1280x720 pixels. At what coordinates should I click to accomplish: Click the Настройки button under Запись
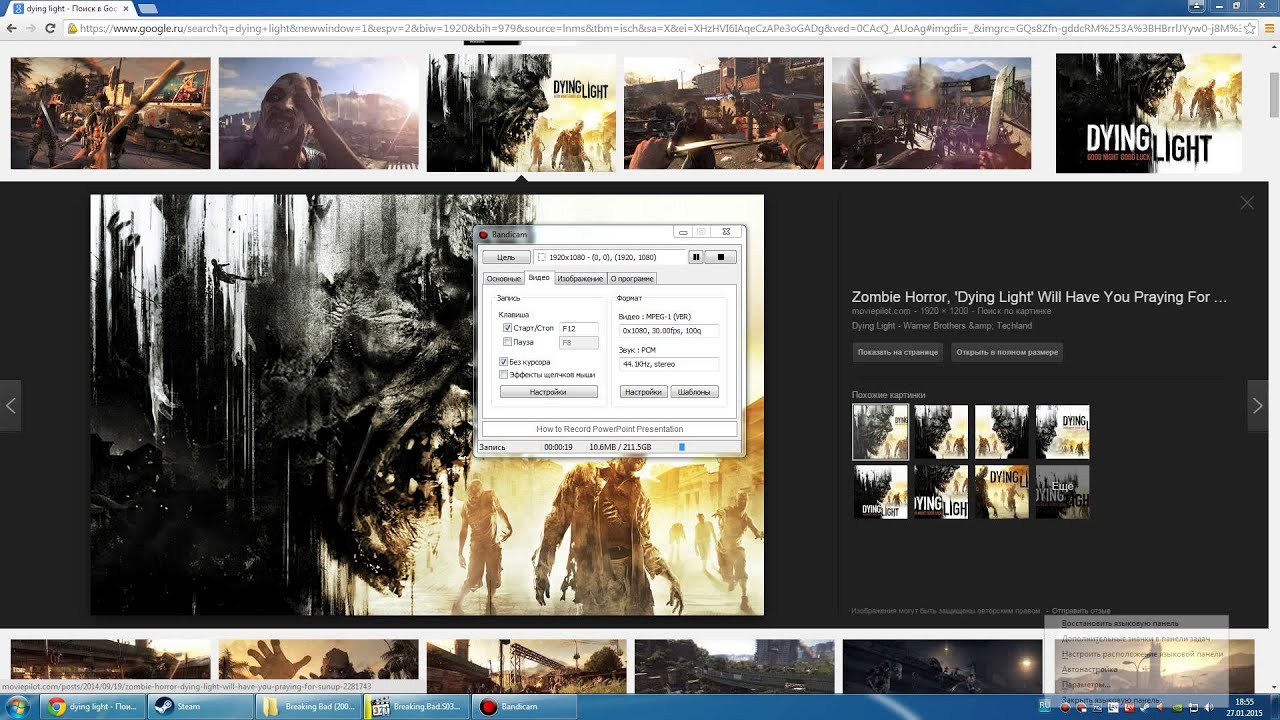[548, 392]
